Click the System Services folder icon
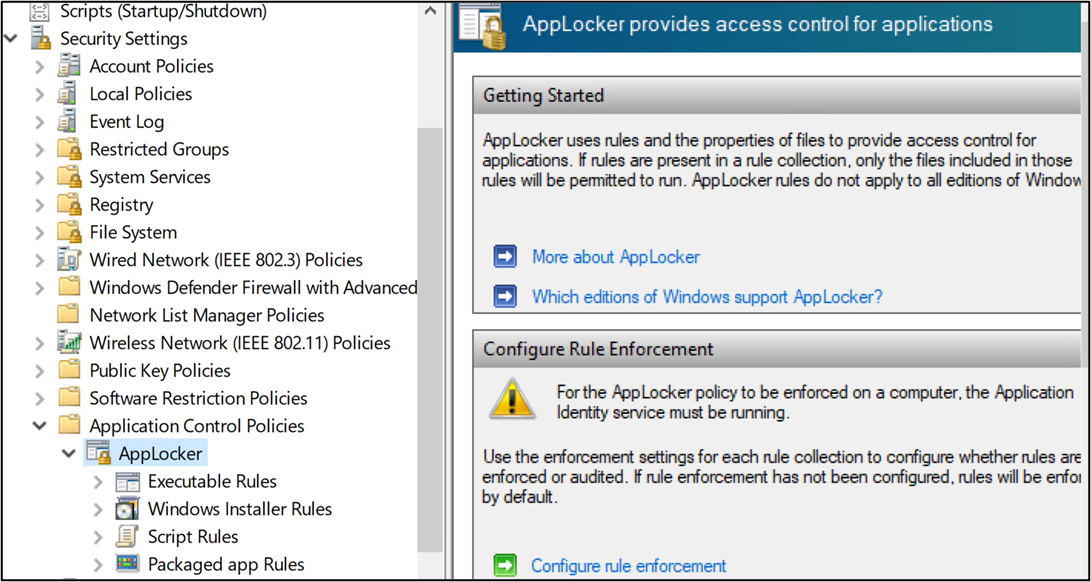1091x582 pixels. pyautogui.click(x=70, y=177)
